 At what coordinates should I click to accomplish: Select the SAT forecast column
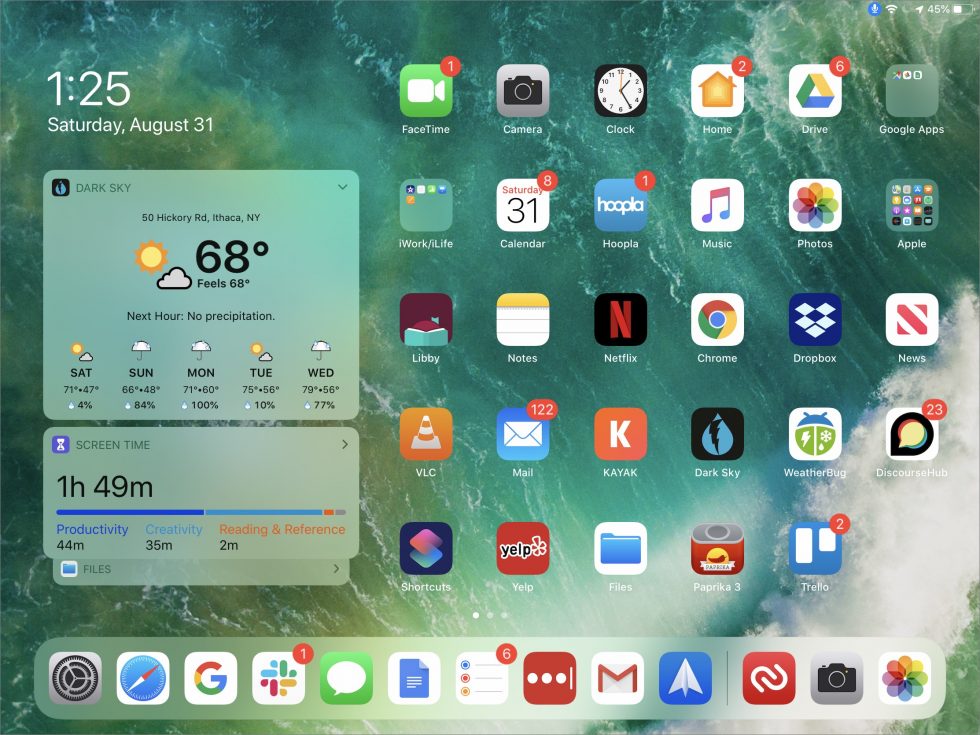(x=81, y=375)
